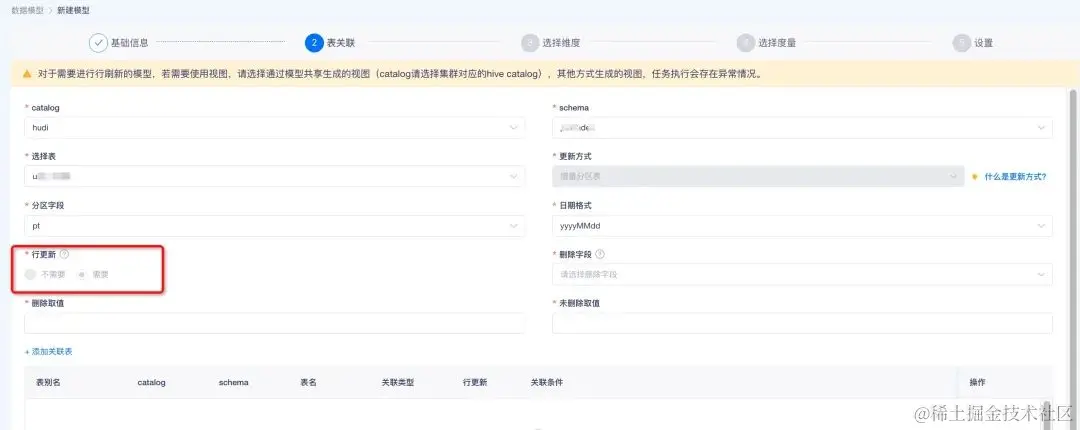Click the 关联类型 column header
Viewport: 1080px width, 430px height.
point(398,382)
